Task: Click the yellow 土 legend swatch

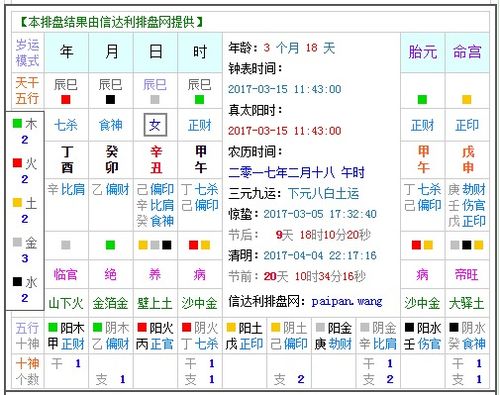Action: tap(17, 203)
